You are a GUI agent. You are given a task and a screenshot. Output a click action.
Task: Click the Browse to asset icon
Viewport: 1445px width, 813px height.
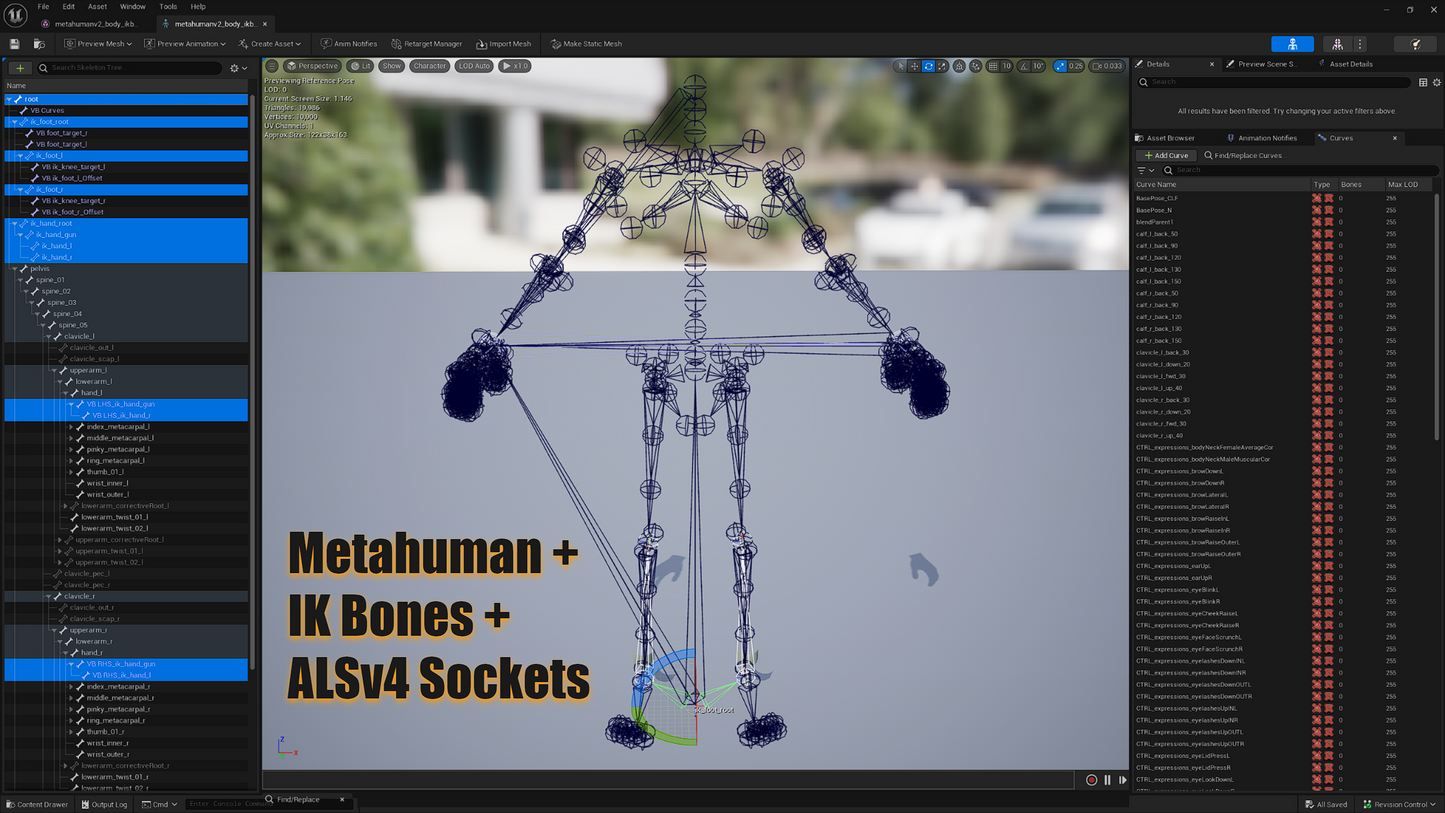(x=39, y=44)
